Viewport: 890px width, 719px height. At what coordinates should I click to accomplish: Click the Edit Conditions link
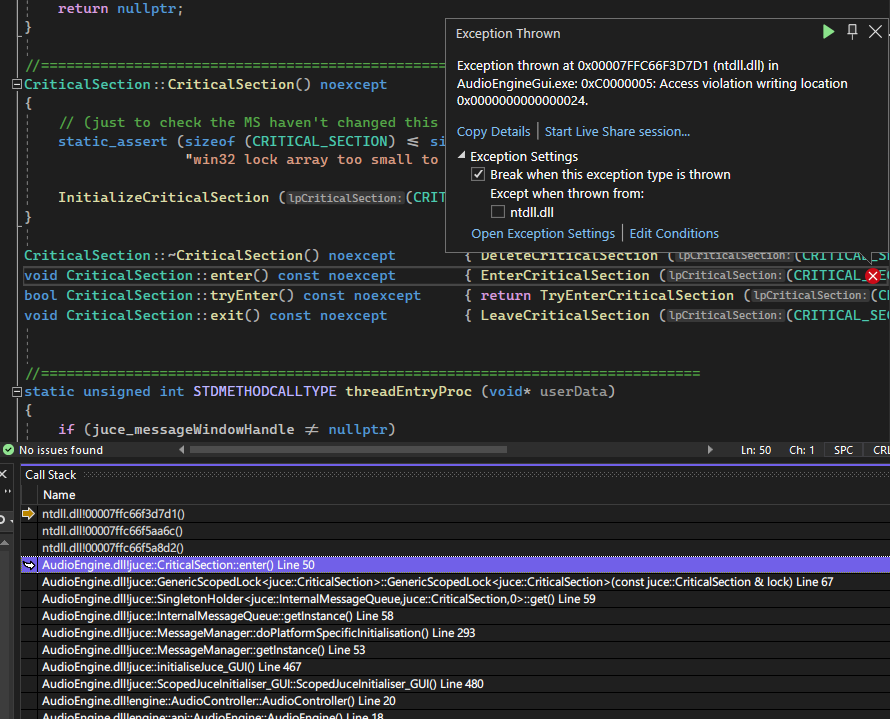point(674,234)
